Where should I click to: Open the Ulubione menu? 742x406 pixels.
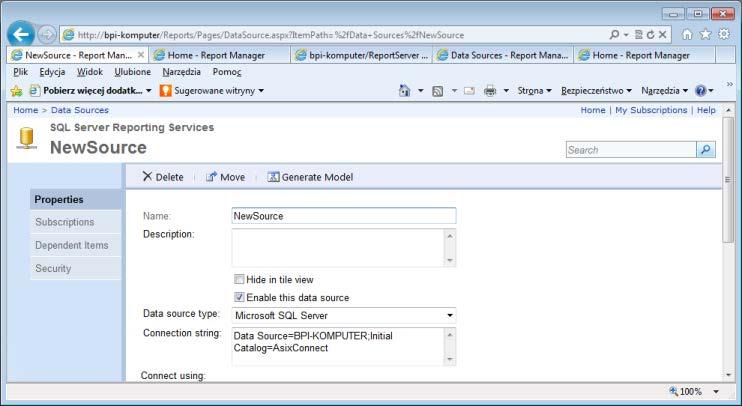point(132,72)
